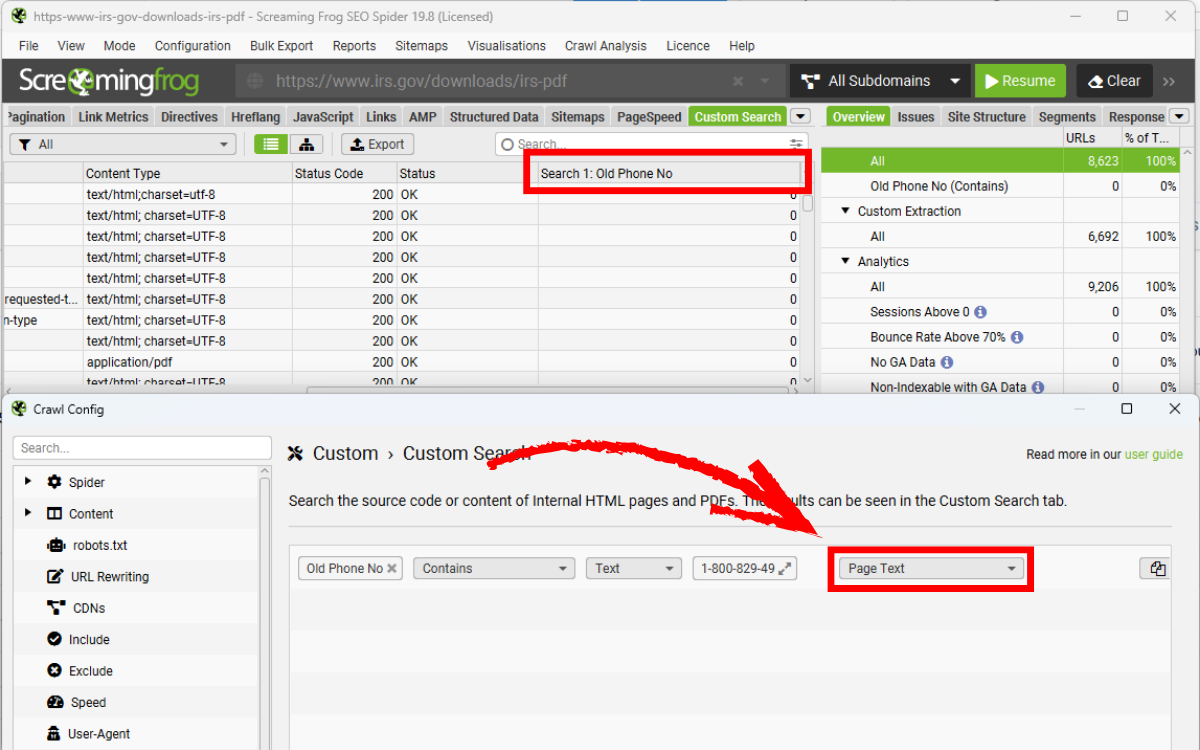1200x750 pixels.
Task: Switch to the tree view icon
Action: (x=306, y=144)
